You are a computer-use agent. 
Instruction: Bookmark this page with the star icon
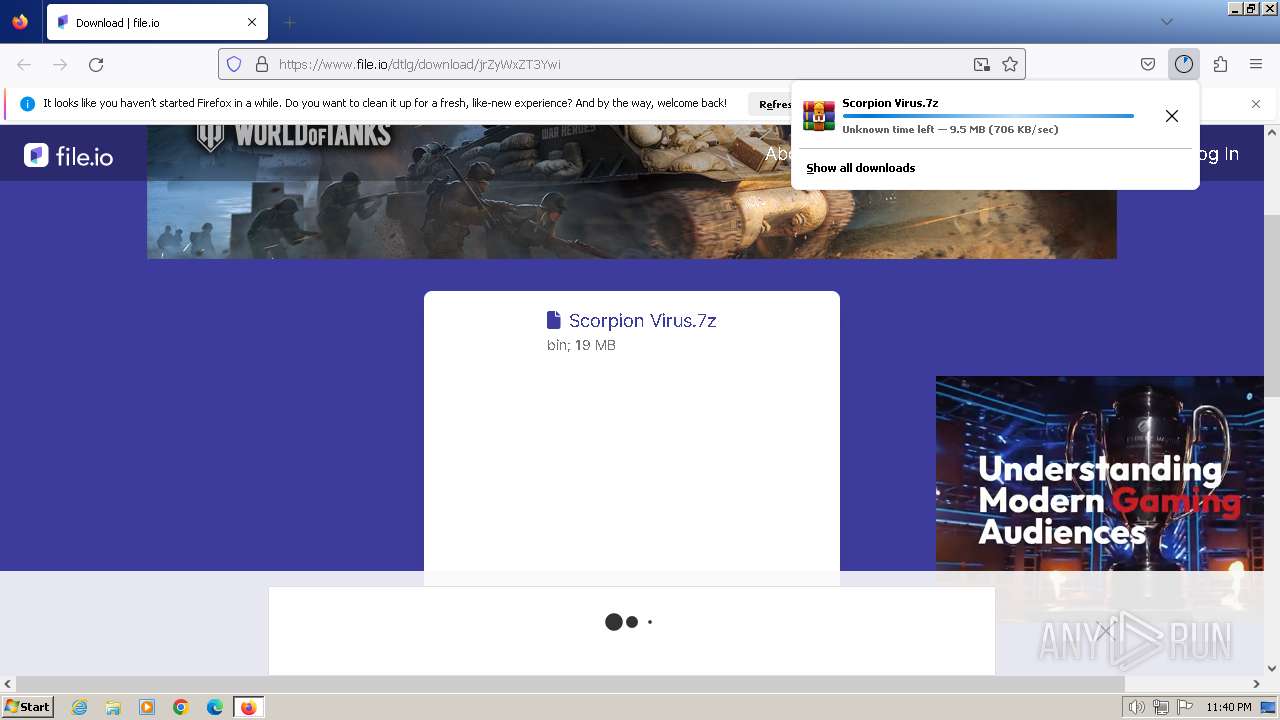click(1010, 64)
